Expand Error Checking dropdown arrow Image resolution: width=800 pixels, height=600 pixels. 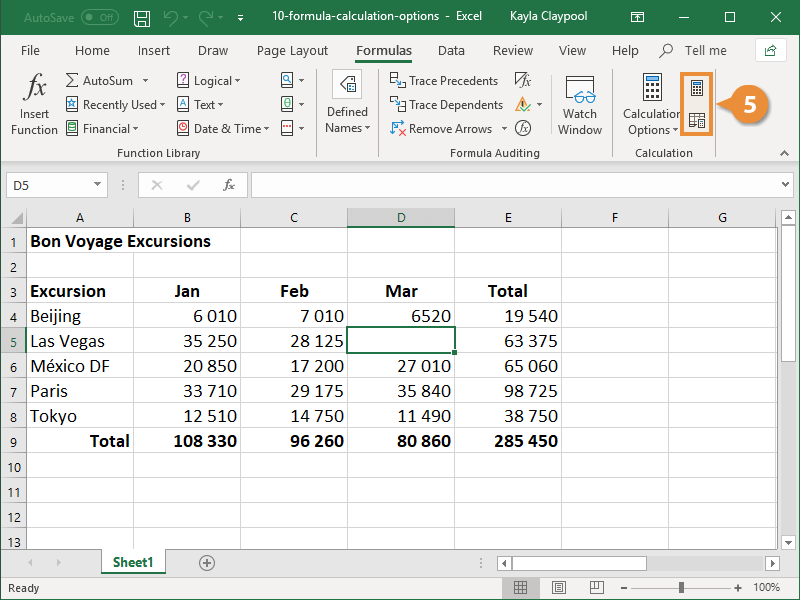click(x=539, y=105)
